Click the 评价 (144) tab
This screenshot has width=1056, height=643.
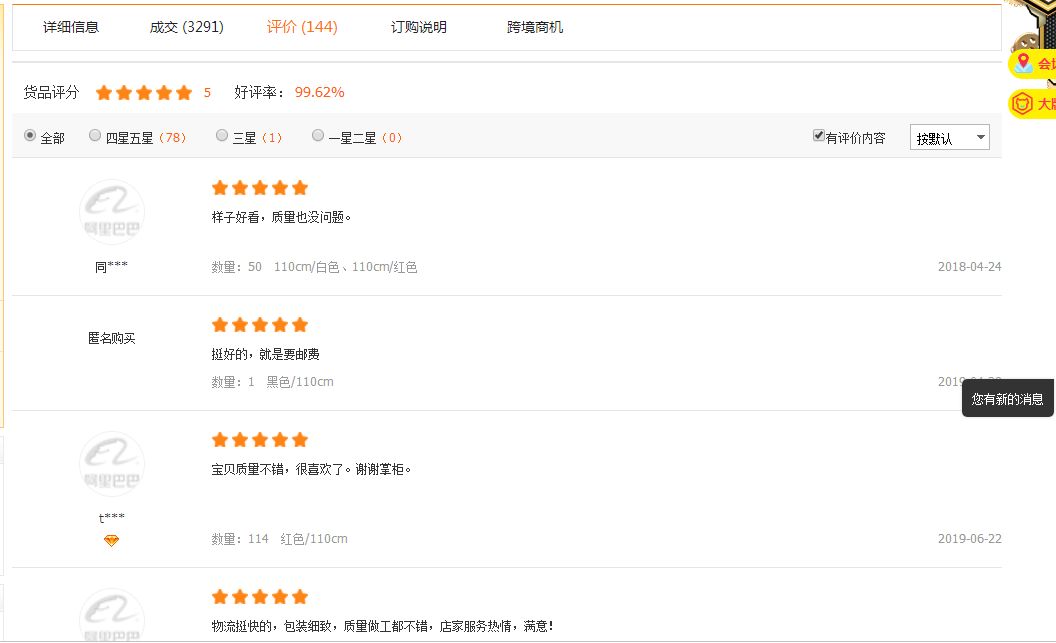tap(302, 27)
